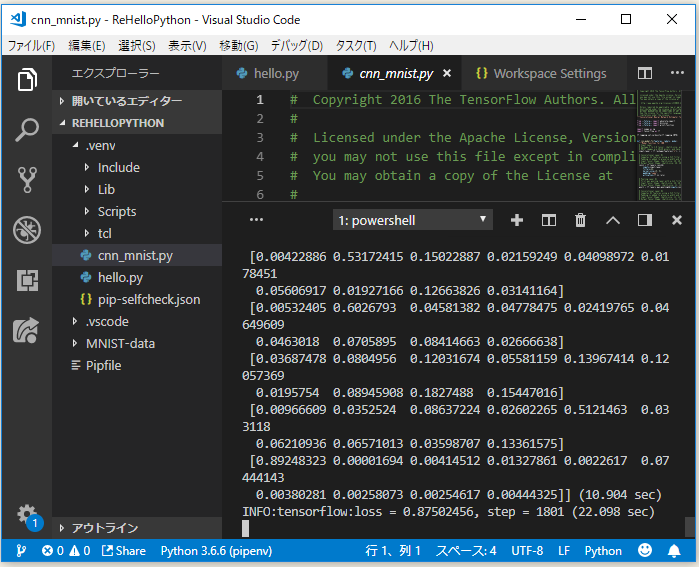699x567 pixels.
Task: Open the terminal panel ellipsis menu
Action: click(x=256, y=220)
